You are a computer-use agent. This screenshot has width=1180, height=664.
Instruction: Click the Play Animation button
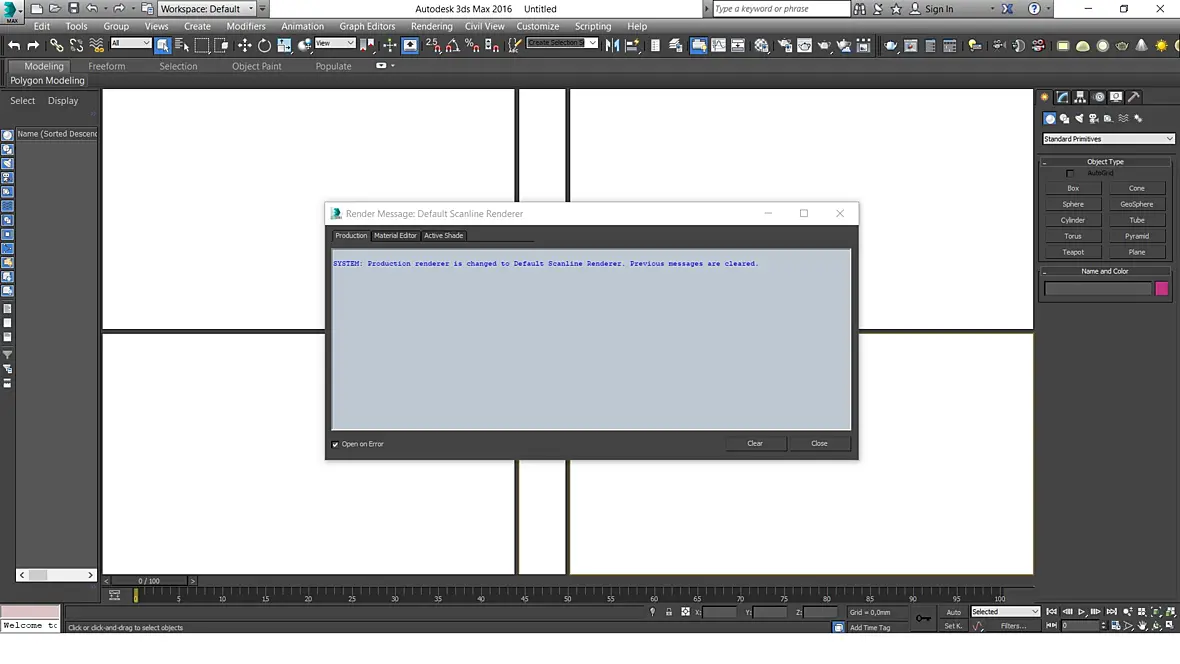click(x=1081, y=612)
